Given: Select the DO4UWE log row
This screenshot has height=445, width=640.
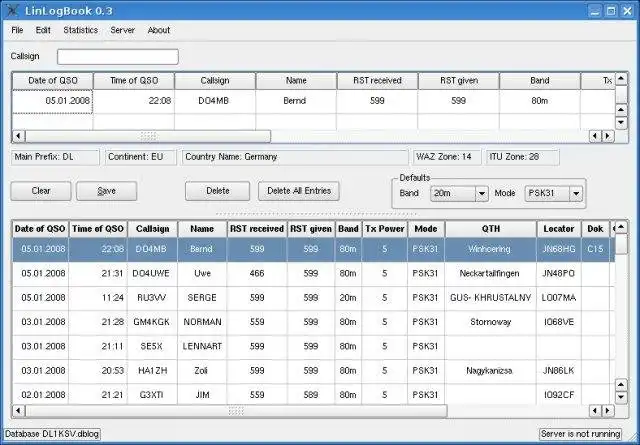Looking at the screenshot, I should (x=313, y=274).
